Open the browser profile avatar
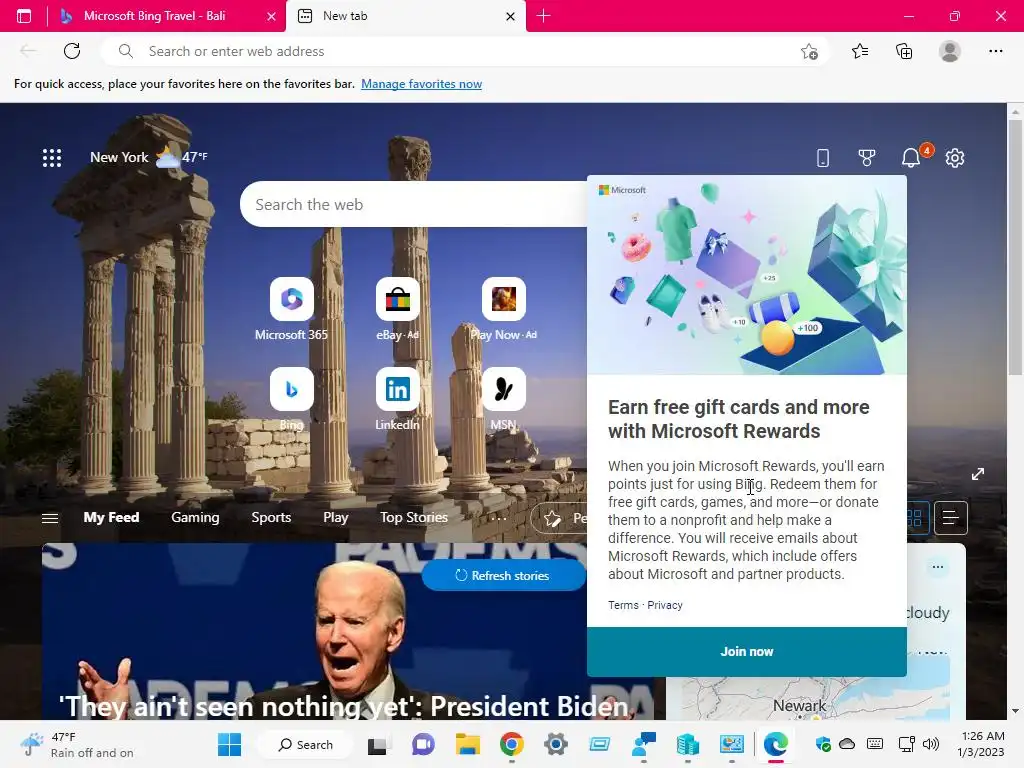The height and width of the screenshot is (768, 1024). (x=950, y=51)
